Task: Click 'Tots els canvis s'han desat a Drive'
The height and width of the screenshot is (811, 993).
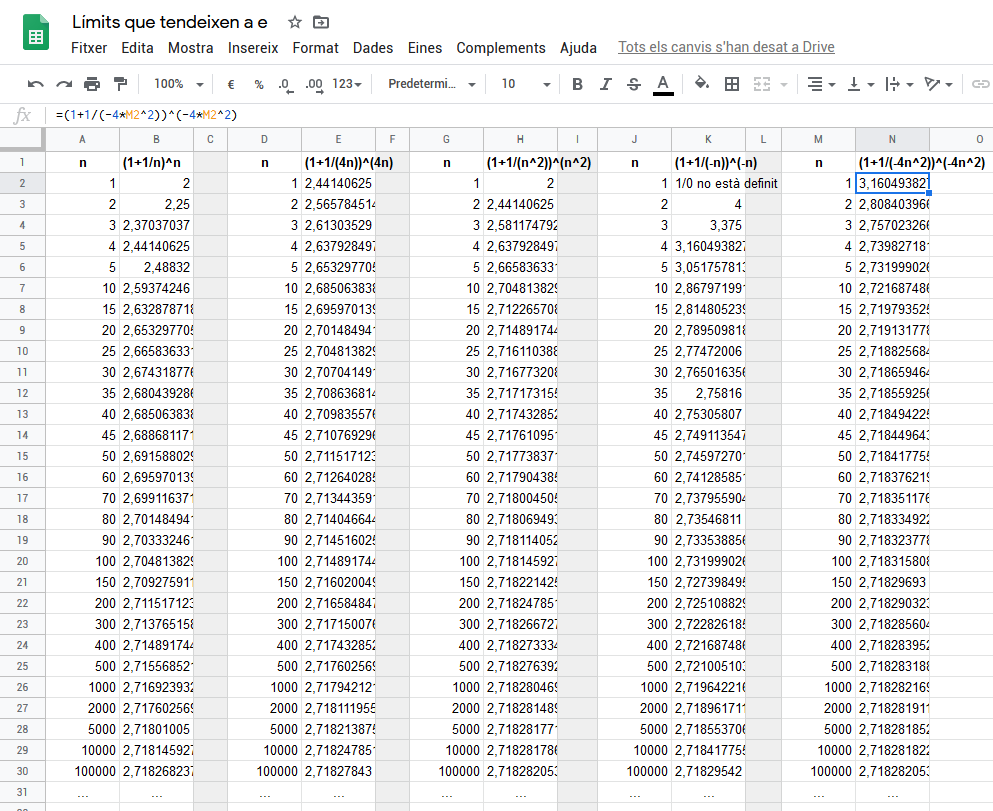Action: click(726, 47)
